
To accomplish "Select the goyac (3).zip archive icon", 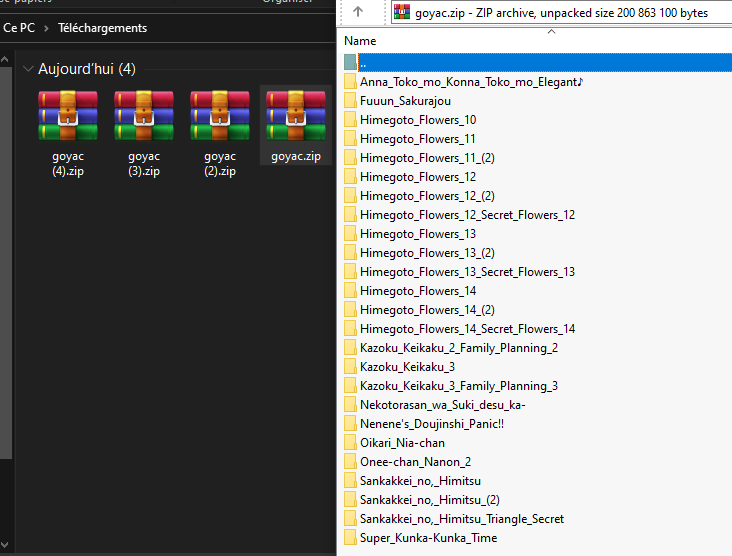I will (144, 115).
